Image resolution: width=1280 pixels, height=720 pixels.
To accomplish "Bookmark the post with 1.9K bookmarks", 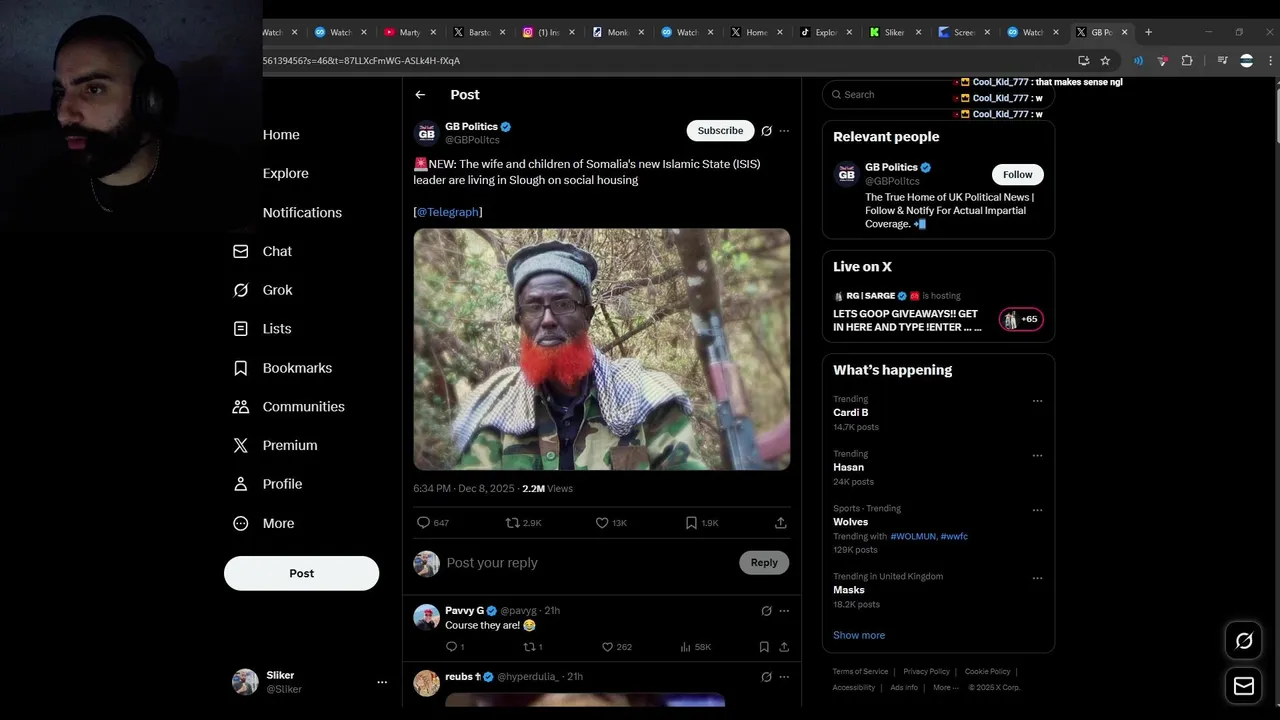I will [x=691, y=523].
